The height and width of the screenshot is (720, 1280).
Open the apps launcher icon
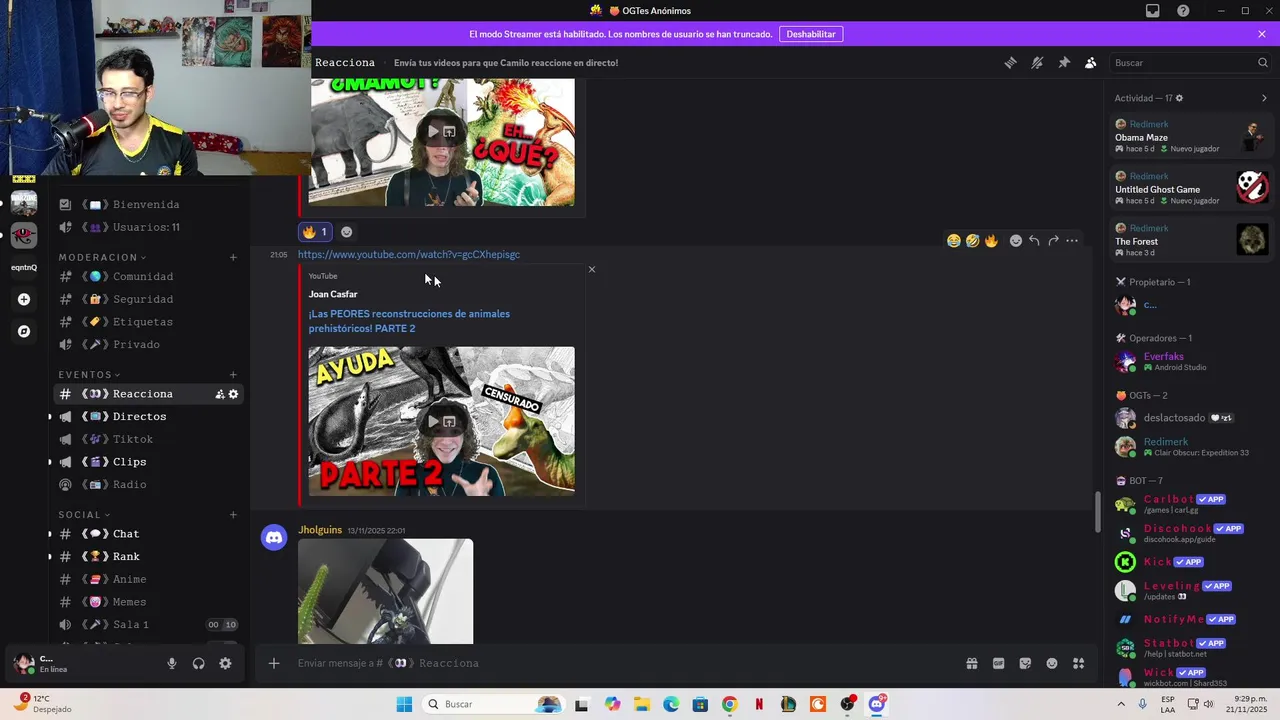[x=1079, y=663]
